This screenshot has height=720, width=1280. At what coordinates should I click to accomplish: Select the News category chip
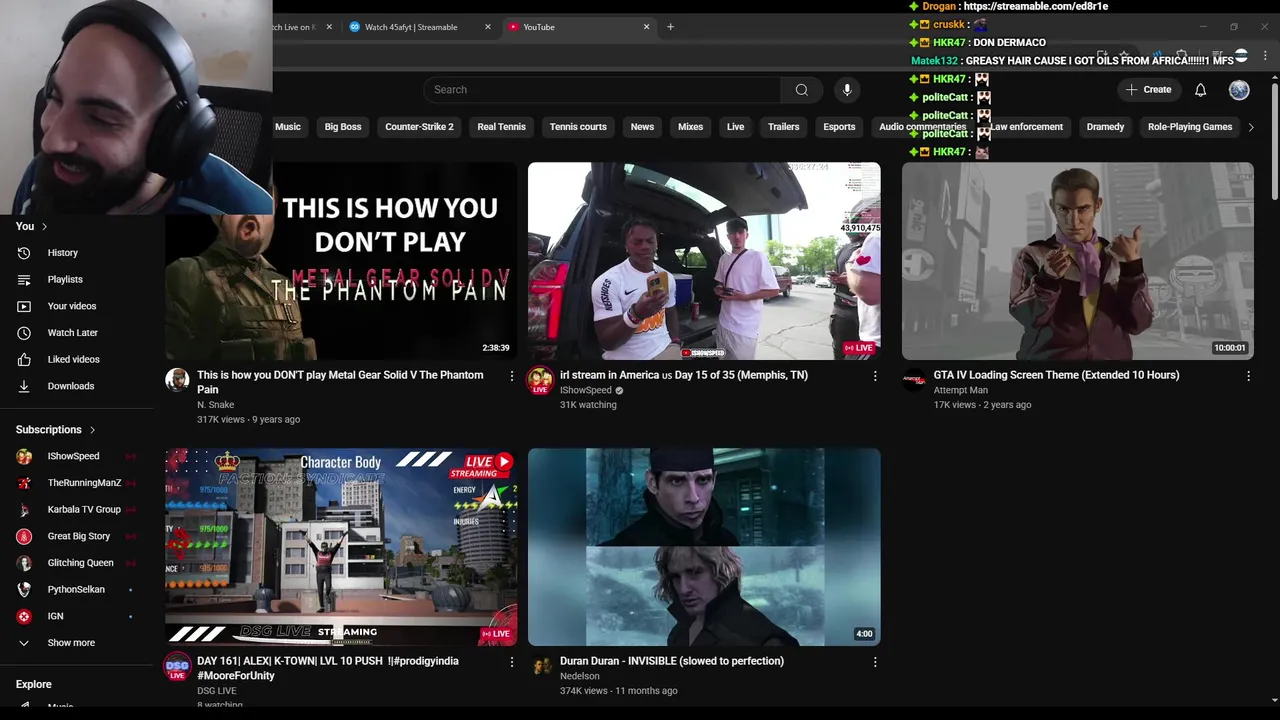pos(642,127)
